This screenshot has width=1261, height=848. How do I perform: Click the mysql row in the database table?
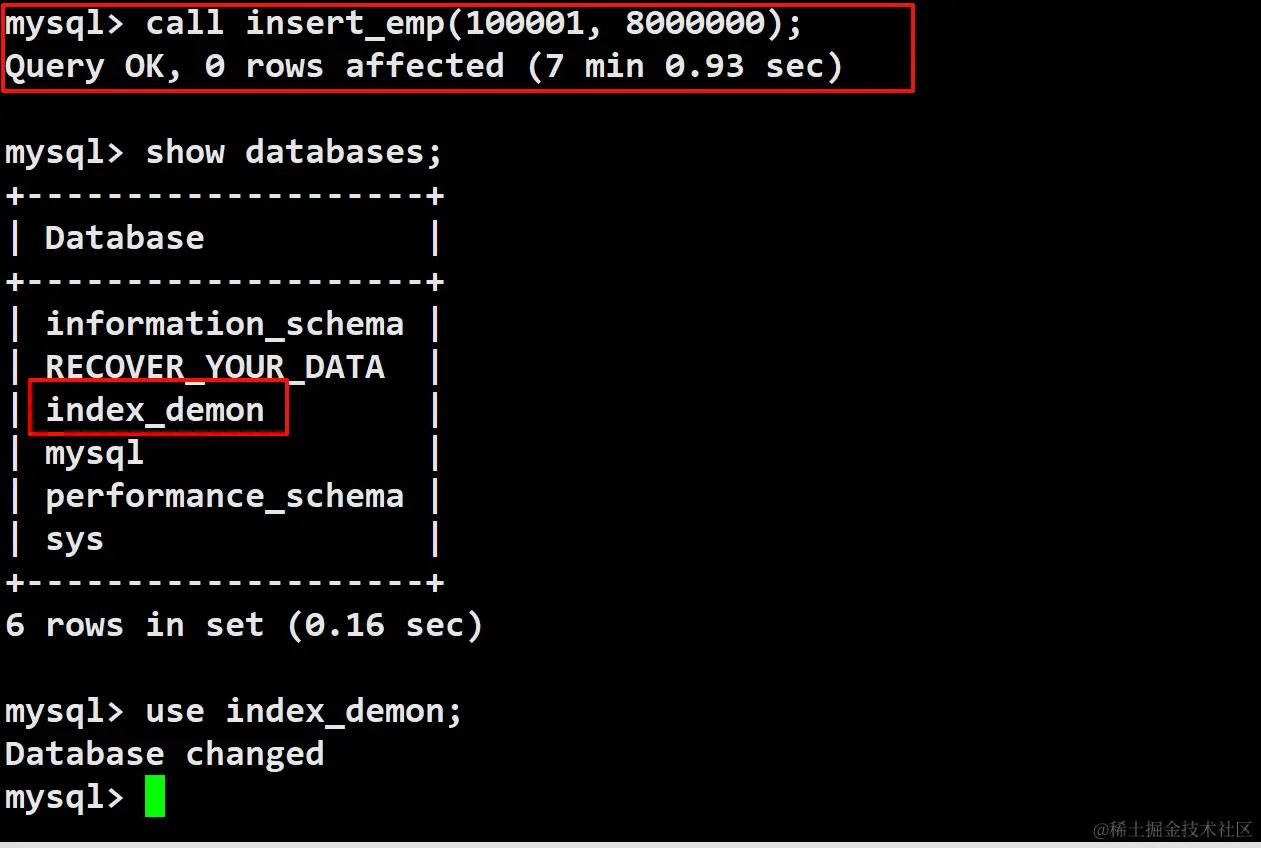[x=94, y=453]
